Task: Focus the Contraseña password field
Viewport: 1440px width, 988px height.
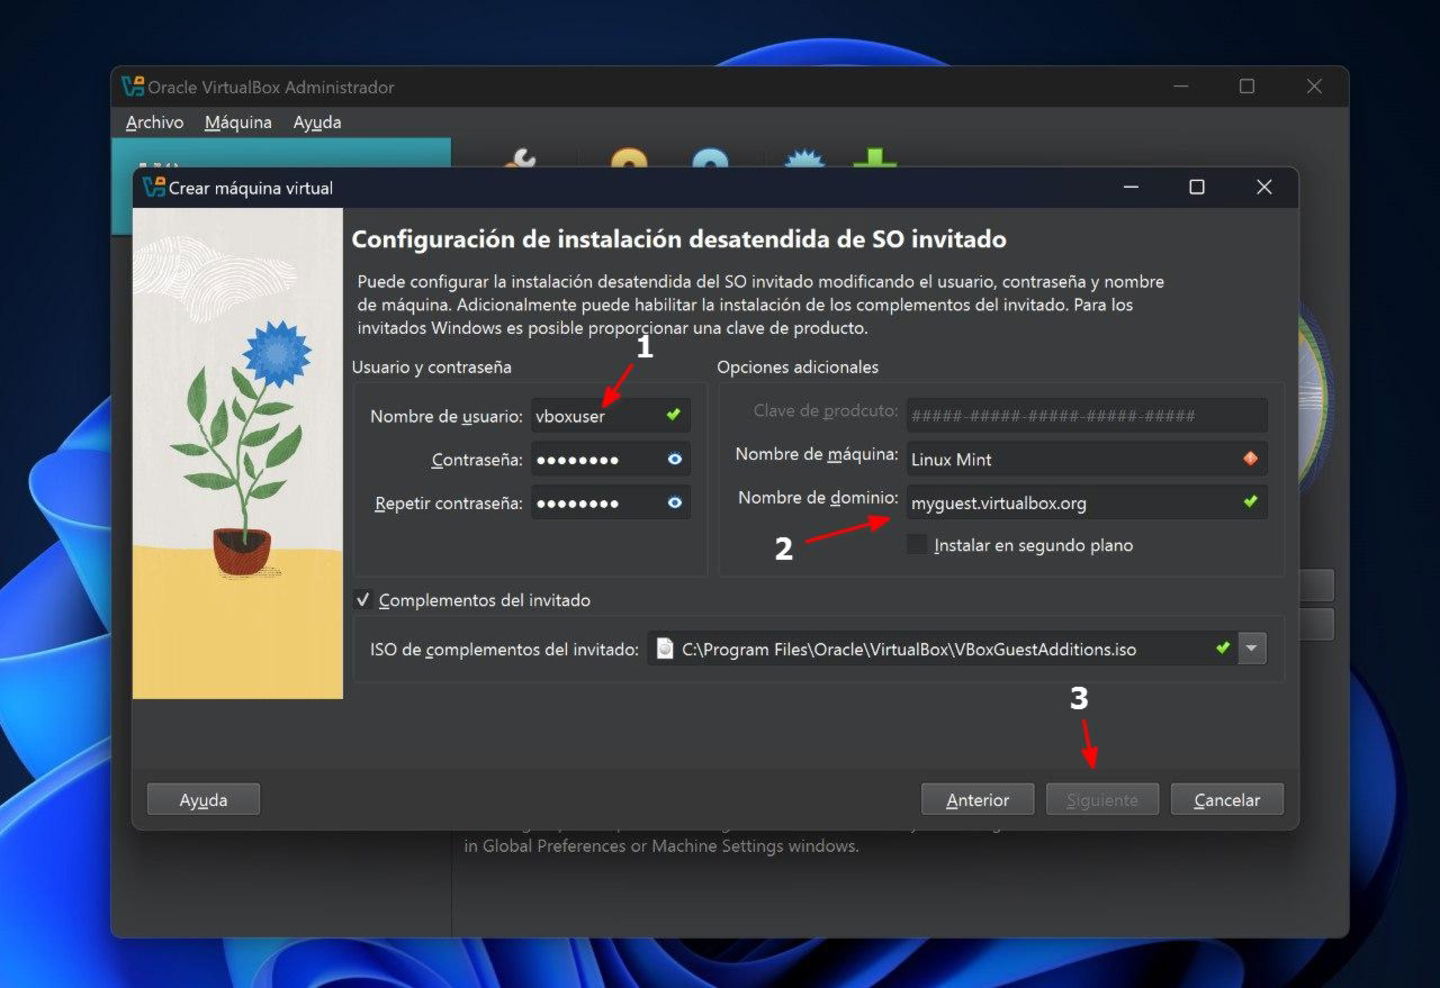Action: 610,459
